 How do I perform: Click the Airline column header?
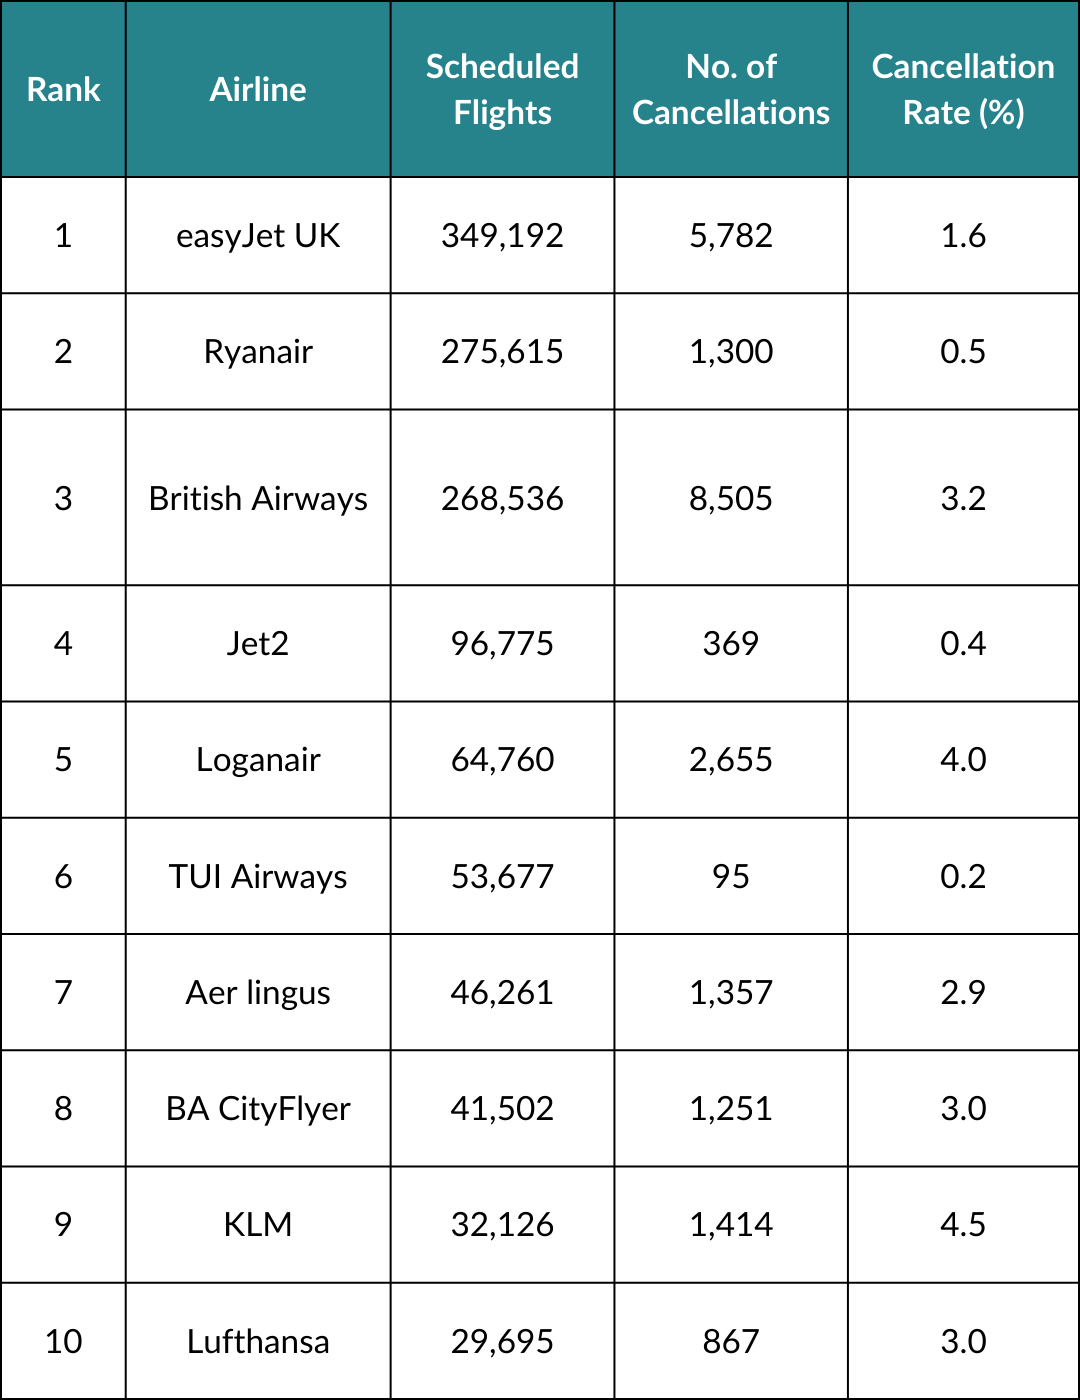258,90
